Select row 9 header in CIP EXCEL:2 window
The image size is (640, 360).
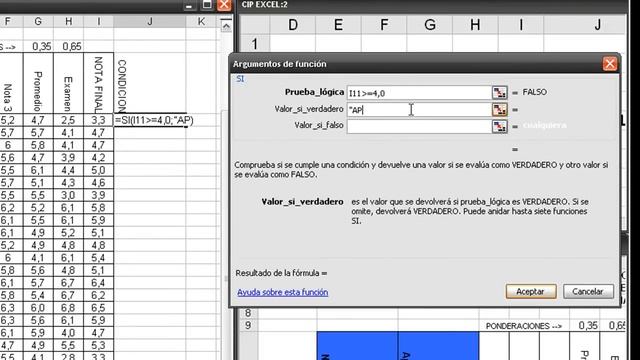point(248,326)
